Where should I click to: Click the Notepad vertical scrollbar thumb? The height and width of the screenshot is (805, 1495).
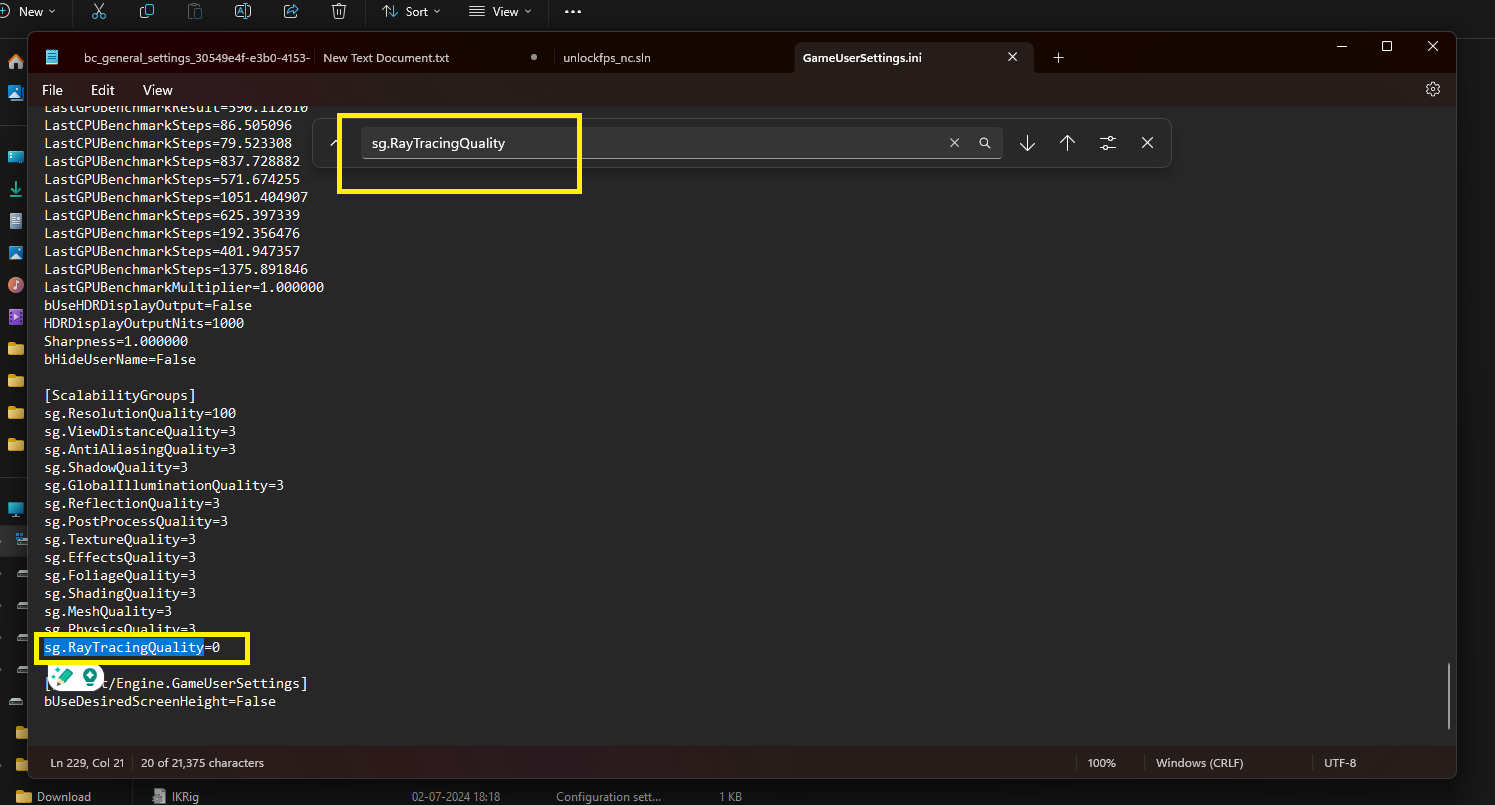tap(1448, 695)
